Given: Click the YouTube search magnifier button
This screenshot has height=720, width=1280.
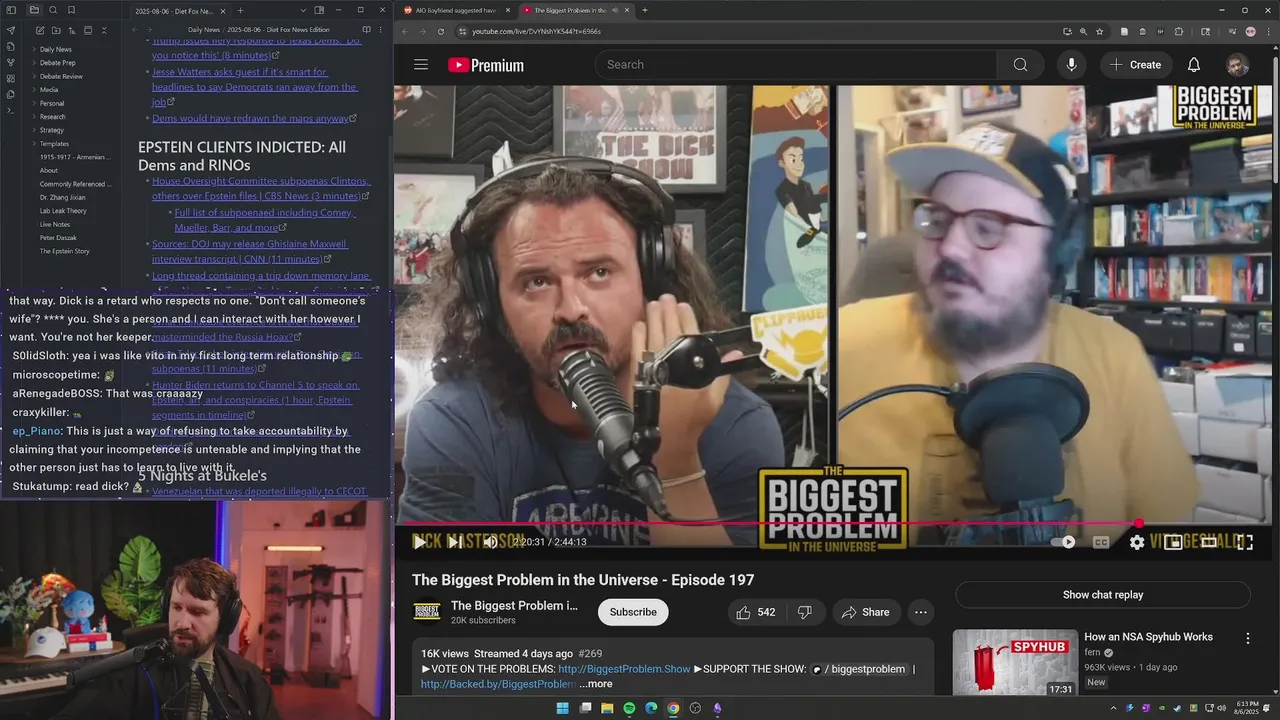Looking at the screenshot, I should [x=1020, y=65].
